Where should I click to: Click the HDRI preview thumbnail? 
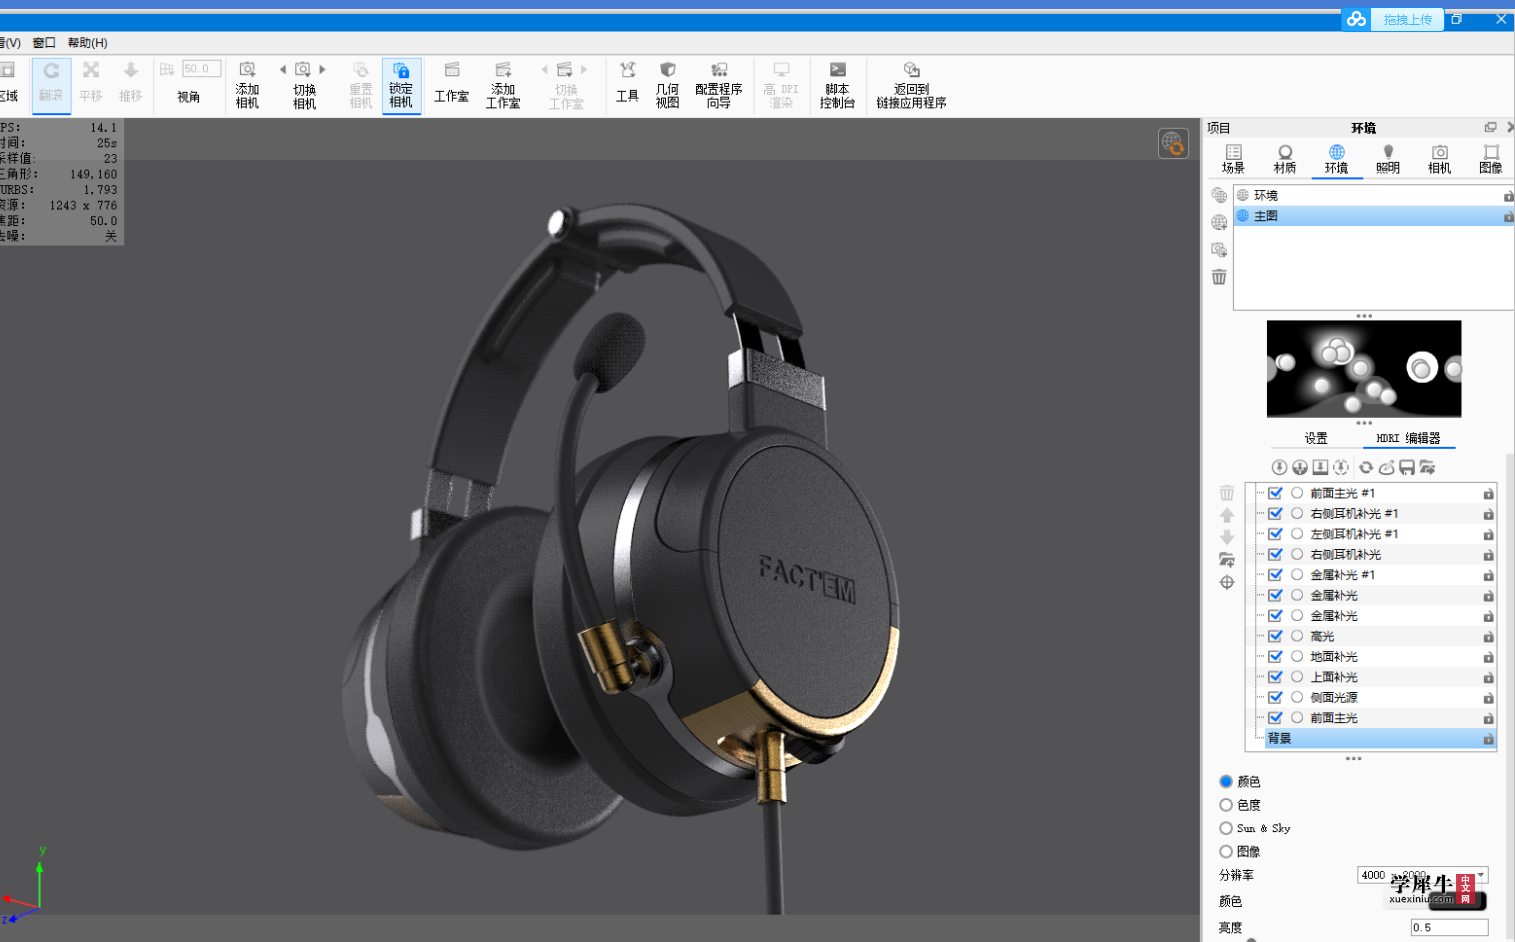pos(1364,369)
